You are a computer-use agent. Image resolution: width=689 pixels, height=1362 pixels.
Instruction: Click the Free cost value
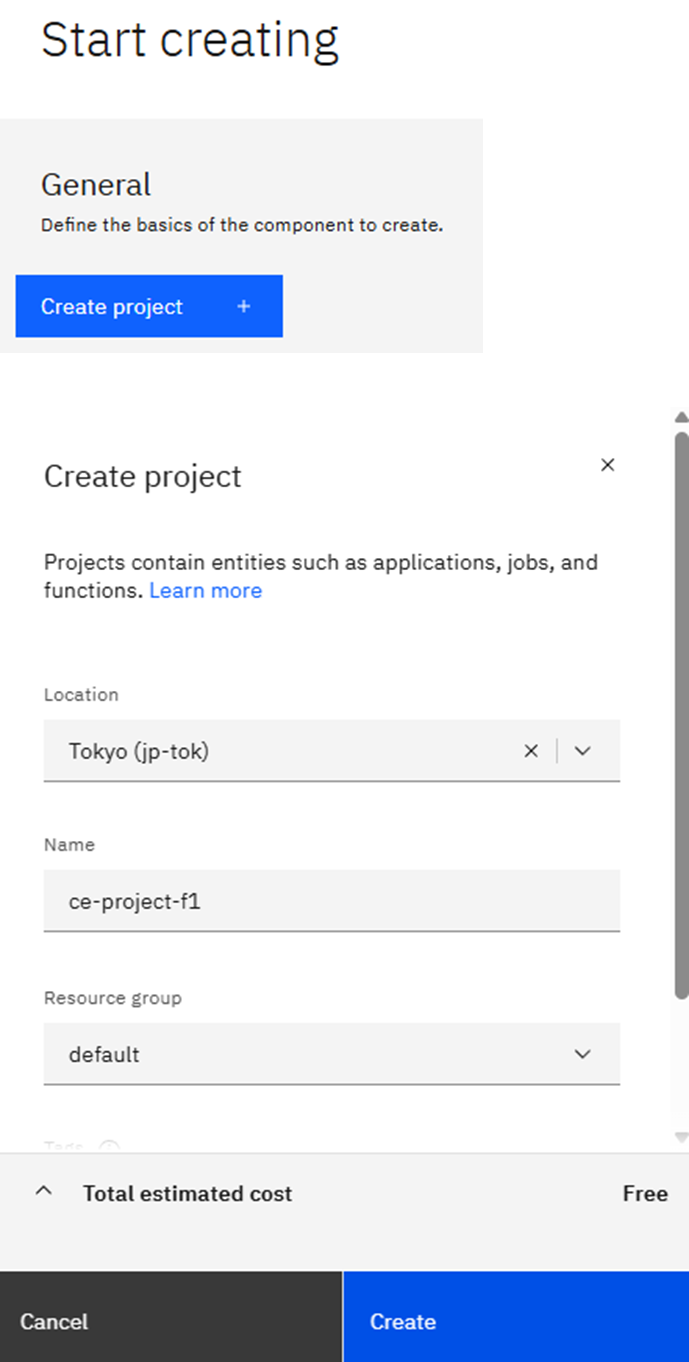[645, 1193]
